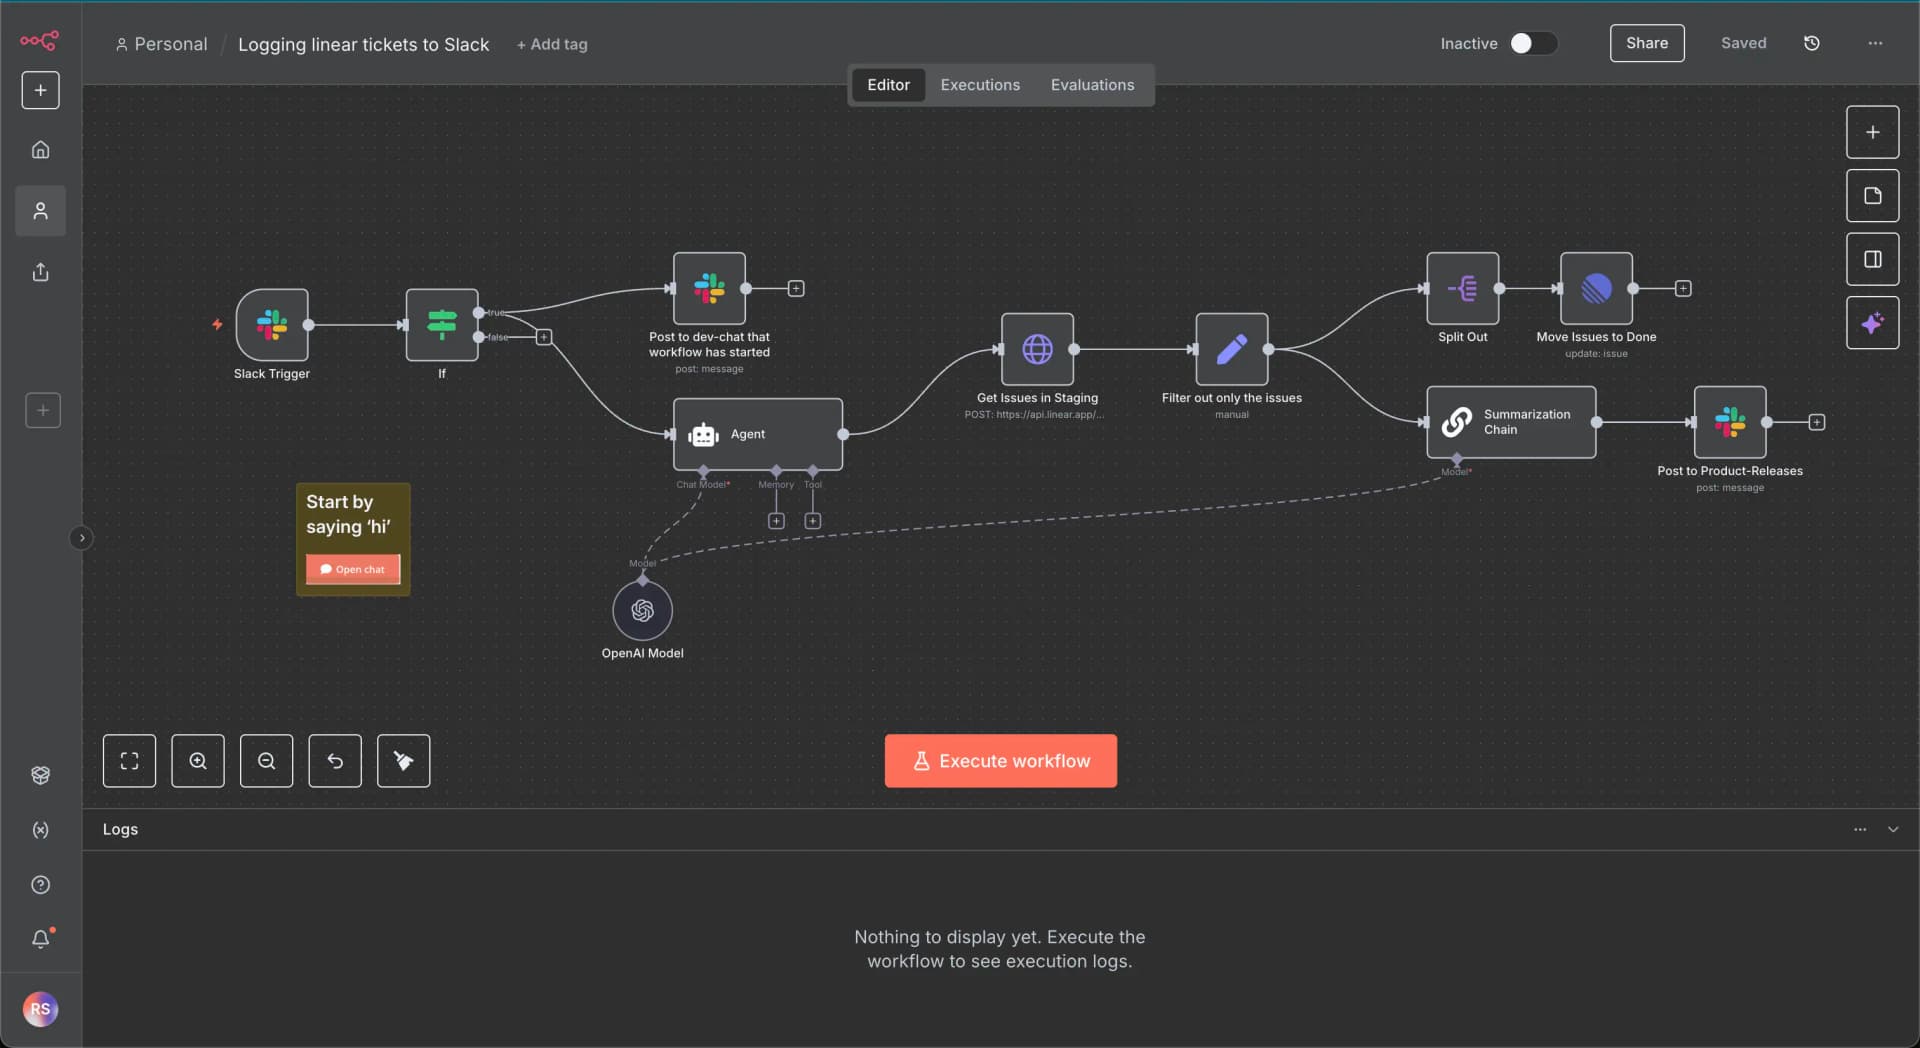Screen dimensions: 1920x1048
Task: Add a sticky note from right panel
Action: [1872, 196]
